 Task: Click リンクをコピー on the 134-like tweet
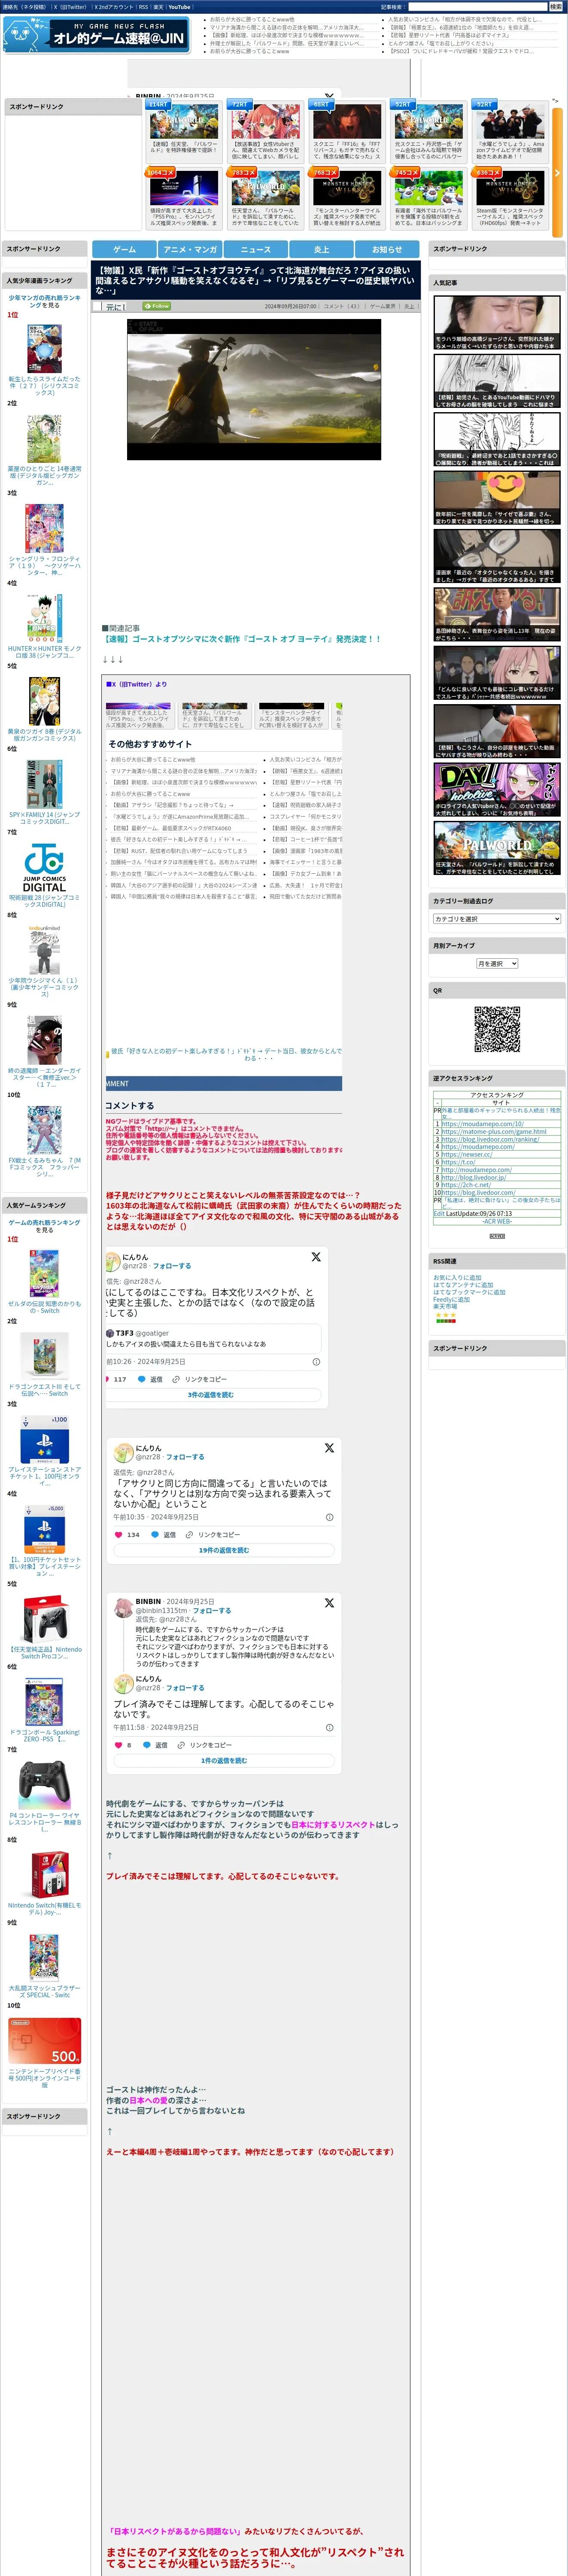[x=213, y=1535]
